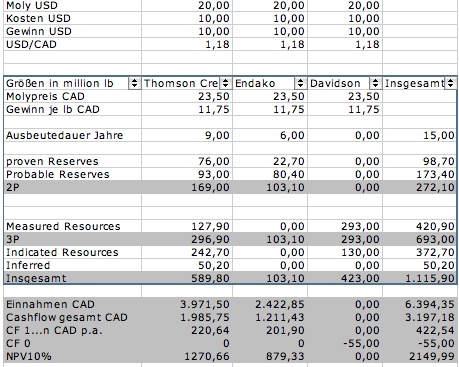The width and height of the screenshot is (459, 367).
Task: Select the 'Kosten USD' label cell
Action: click(72, 18)
